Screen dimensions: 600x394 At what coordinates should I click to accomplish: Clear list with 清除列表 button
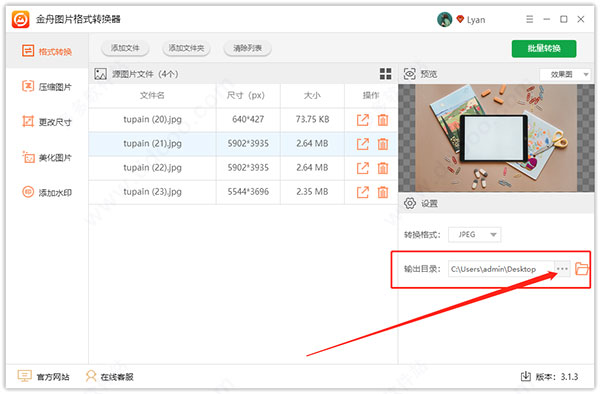(x=248, y=48)
